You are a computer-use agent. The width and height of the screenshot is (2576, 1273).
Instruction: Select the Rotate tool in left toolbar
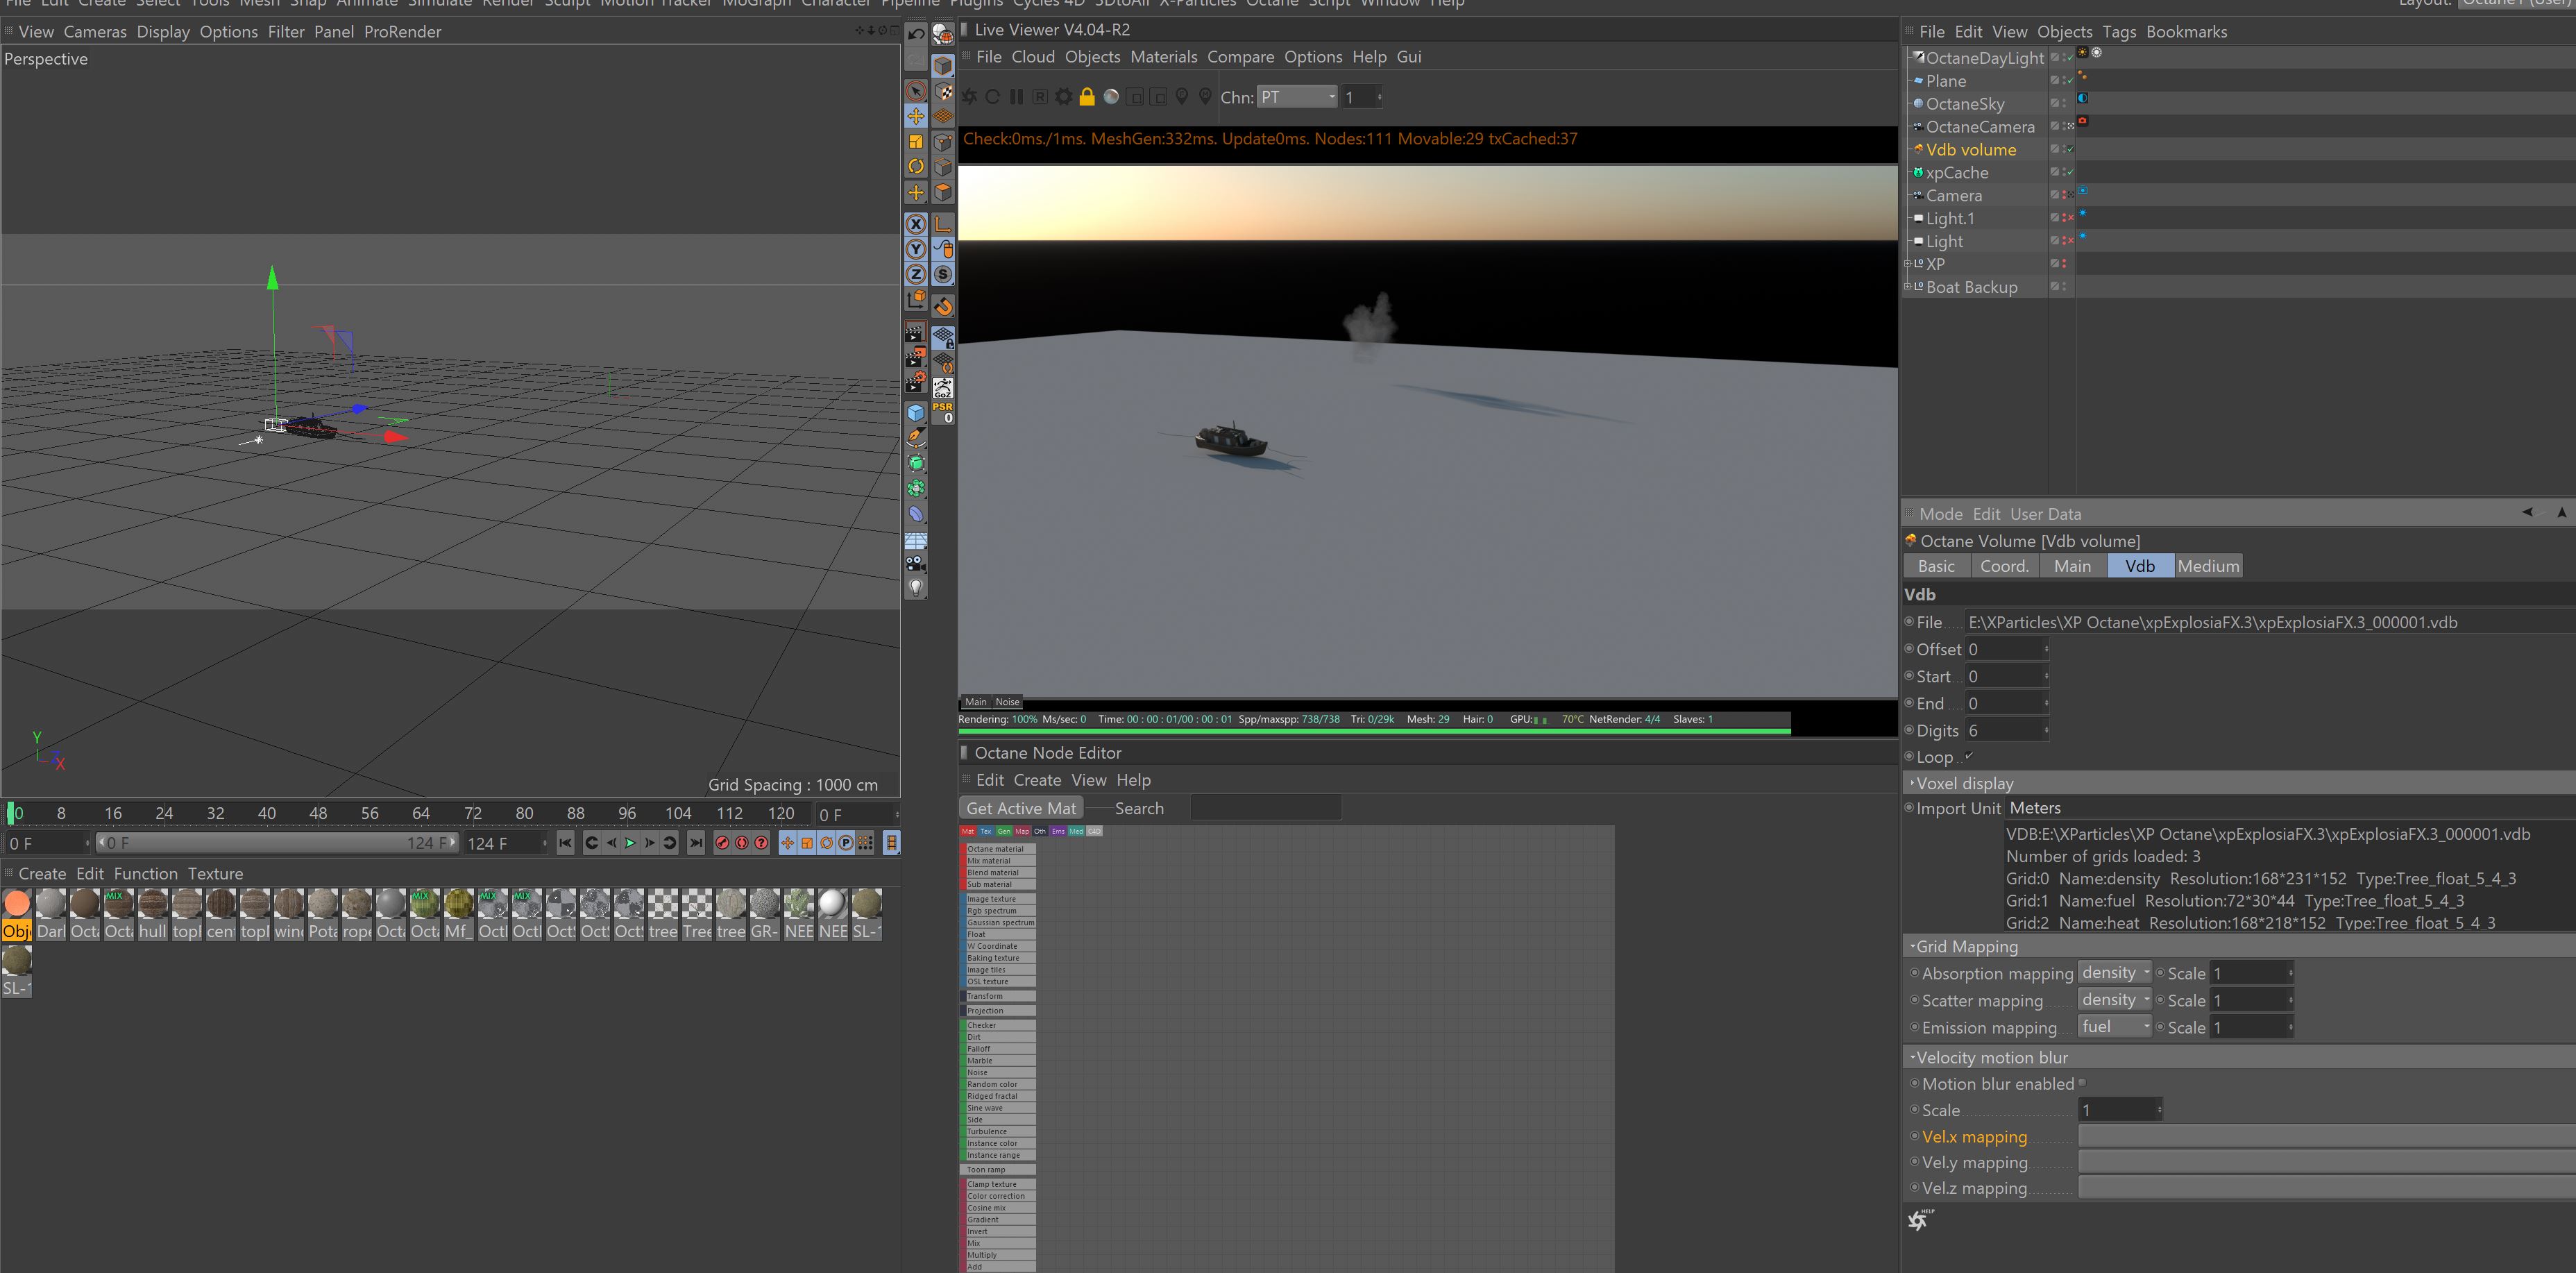[x=916, y=167]
